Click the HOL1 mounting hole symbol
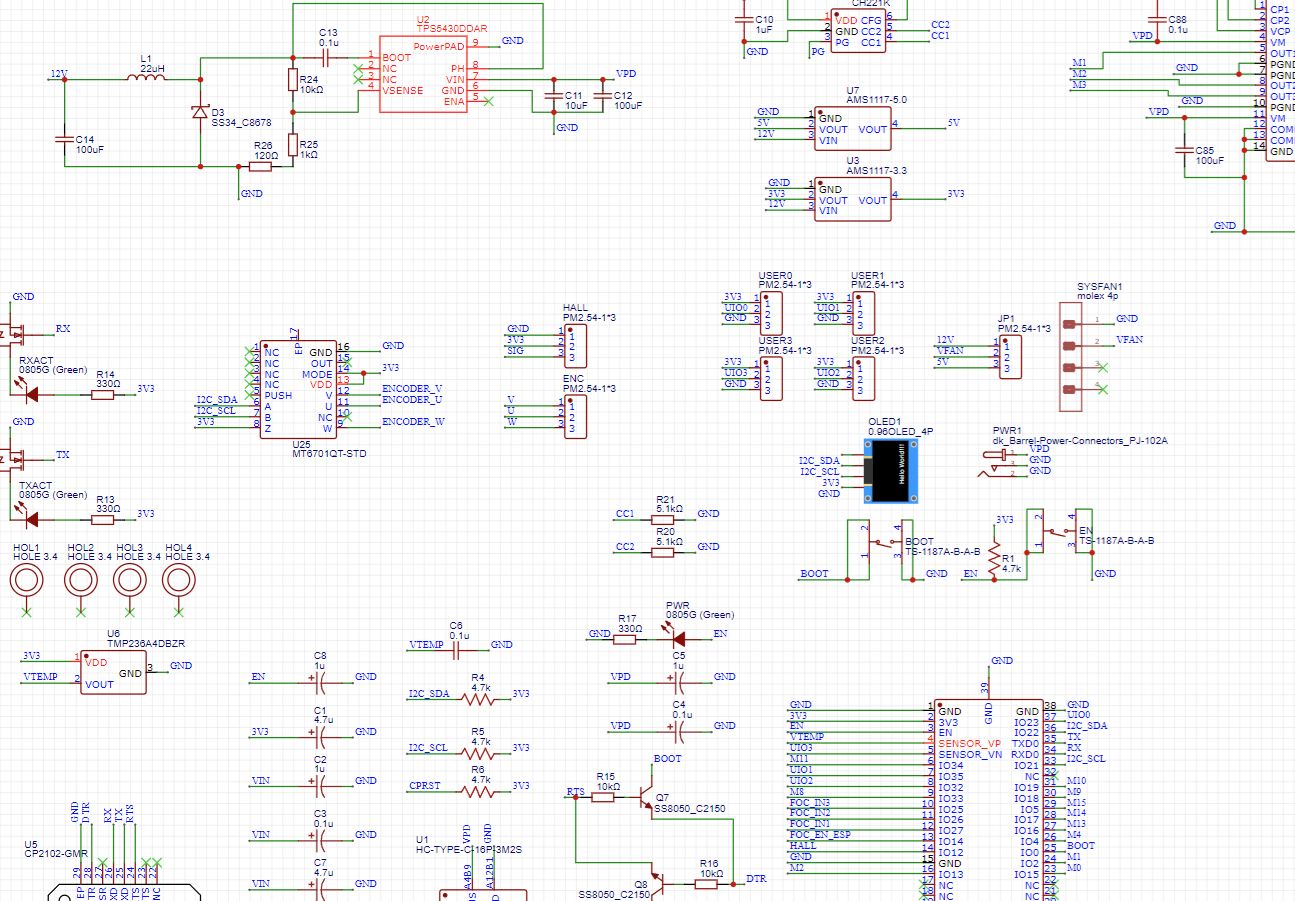This screenshot has height=901, width=1295. pos(26,580)
